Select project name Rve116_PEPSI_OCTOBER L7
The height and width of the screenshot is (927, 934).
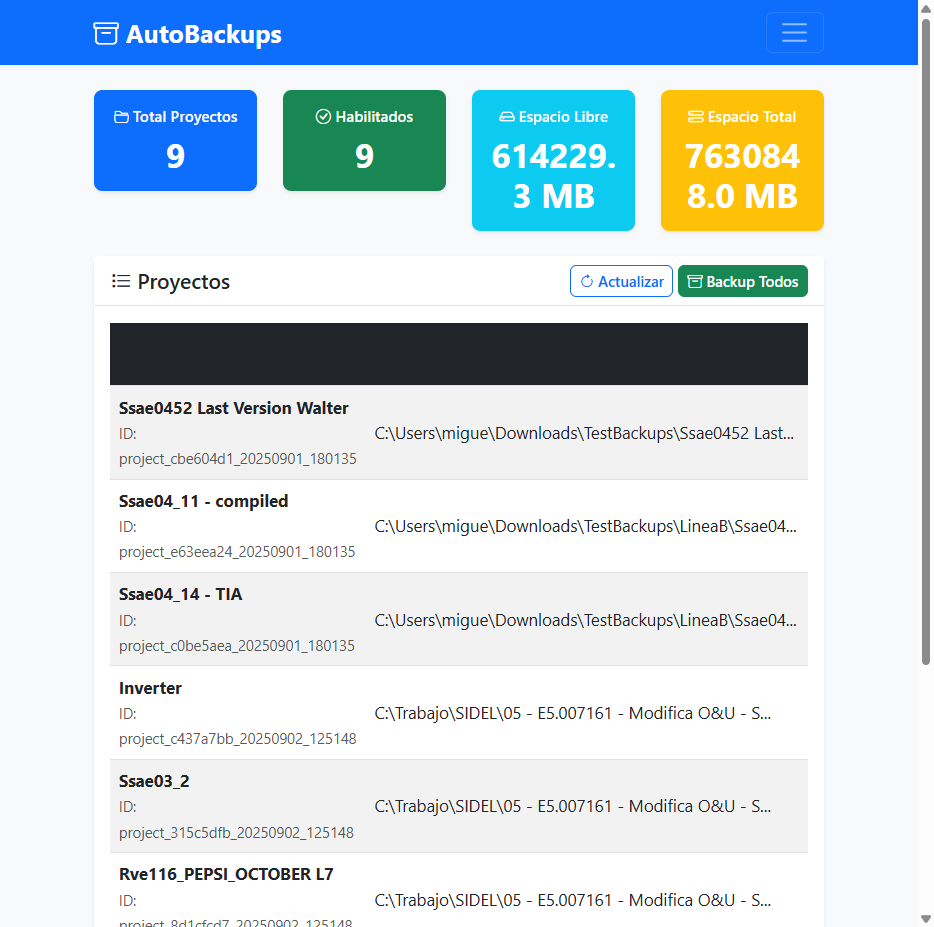click(x=226, y=874)
